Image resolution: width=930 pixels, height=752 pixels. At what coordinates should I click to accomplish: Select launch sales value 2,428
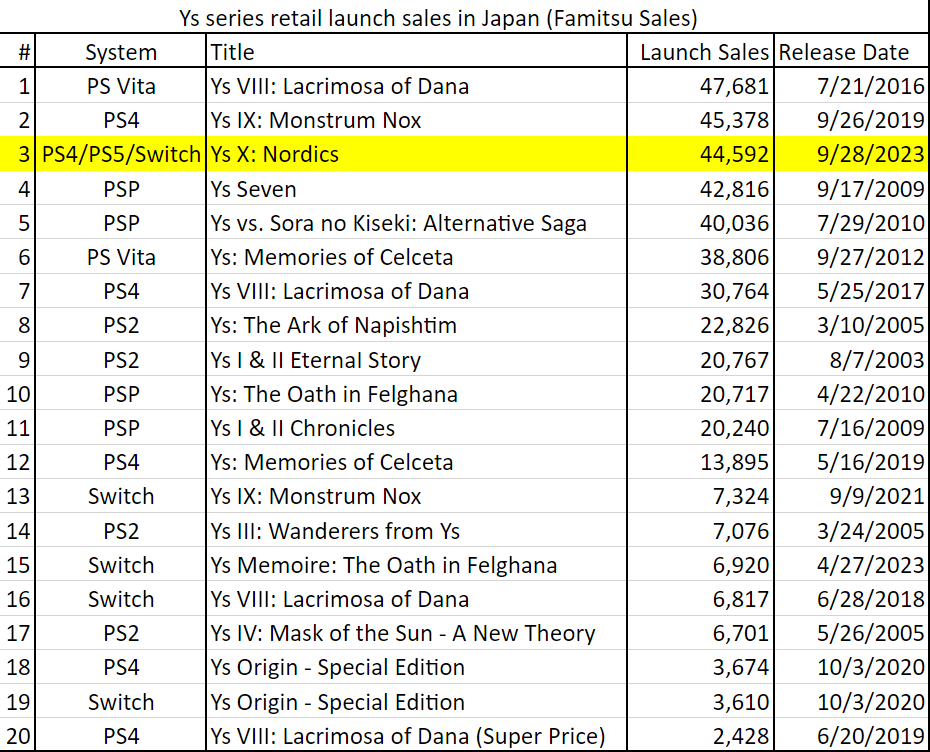click(x=741, y=736)
